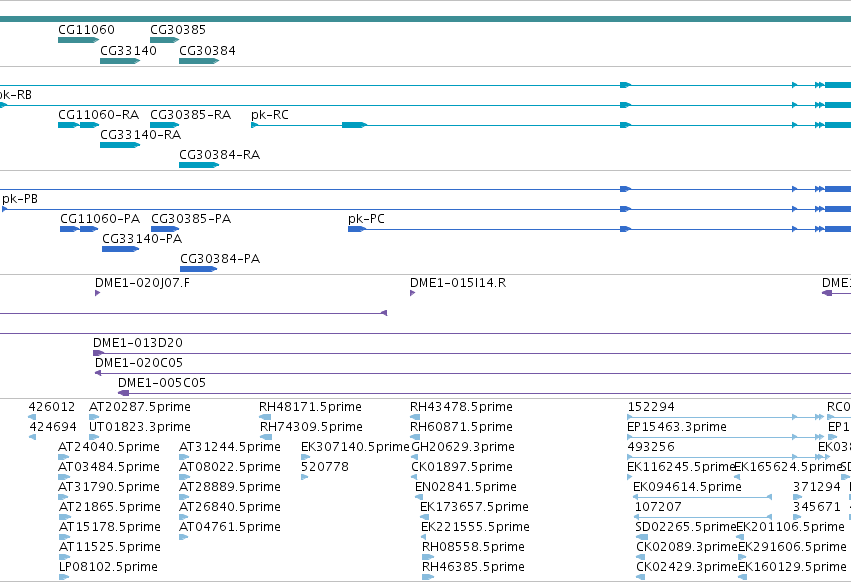Viewport: 851px width, 582px height.
Task: Open CK01897.5prime EST
Action: (415, 477)
